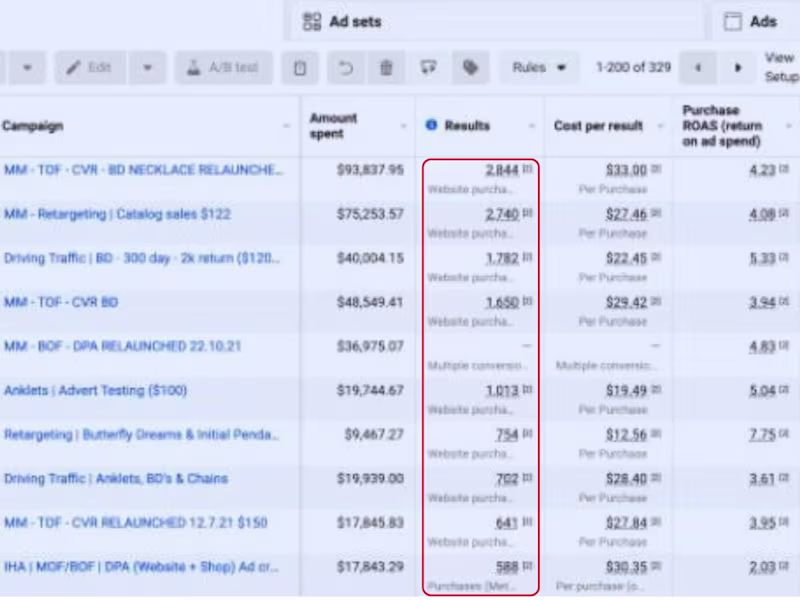Click the 1,013 results value
800x600 pixels.
[x=502, y=391]
